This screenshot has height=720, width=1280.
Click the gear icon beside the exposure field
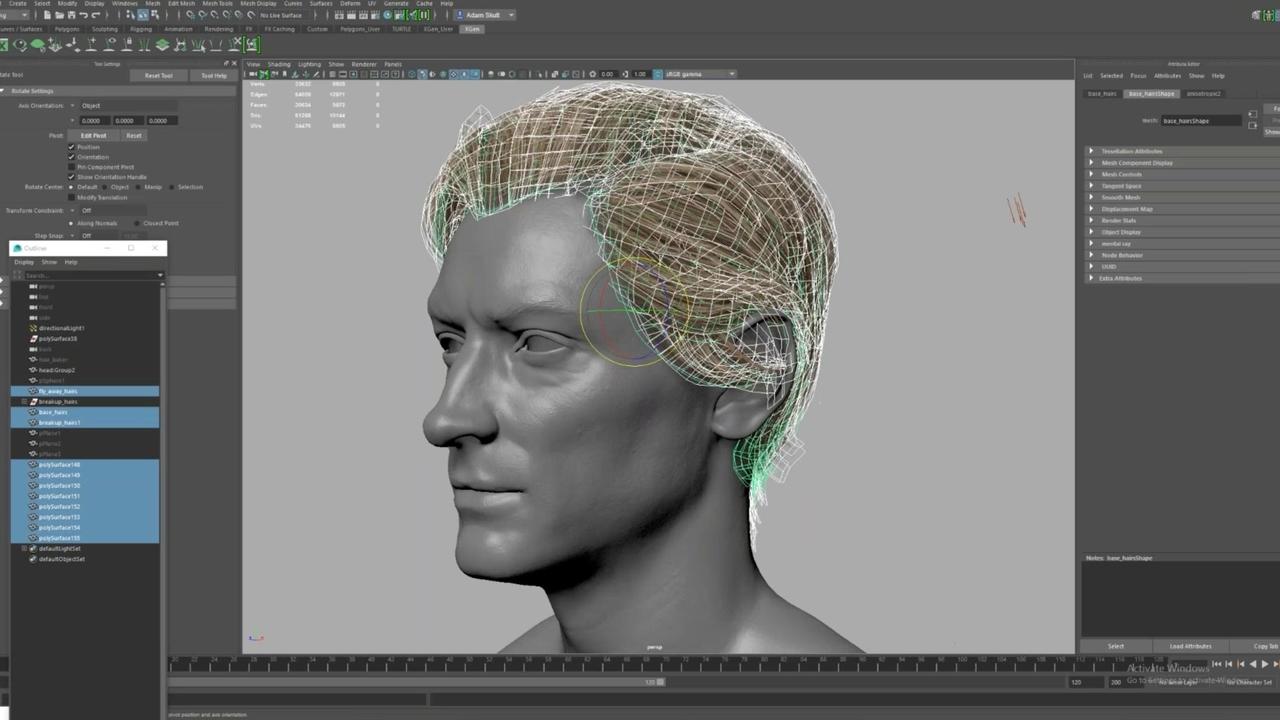pyautogui.click(x=593, y=74)
